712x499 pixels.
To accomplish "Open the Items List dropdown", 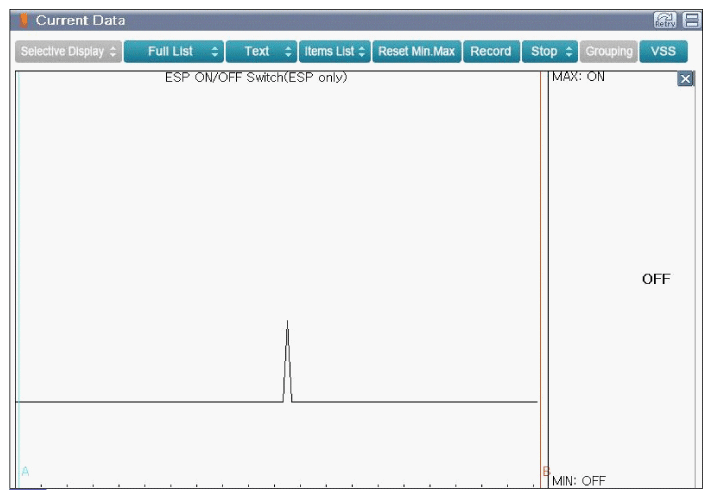I will tap(335, 51).
